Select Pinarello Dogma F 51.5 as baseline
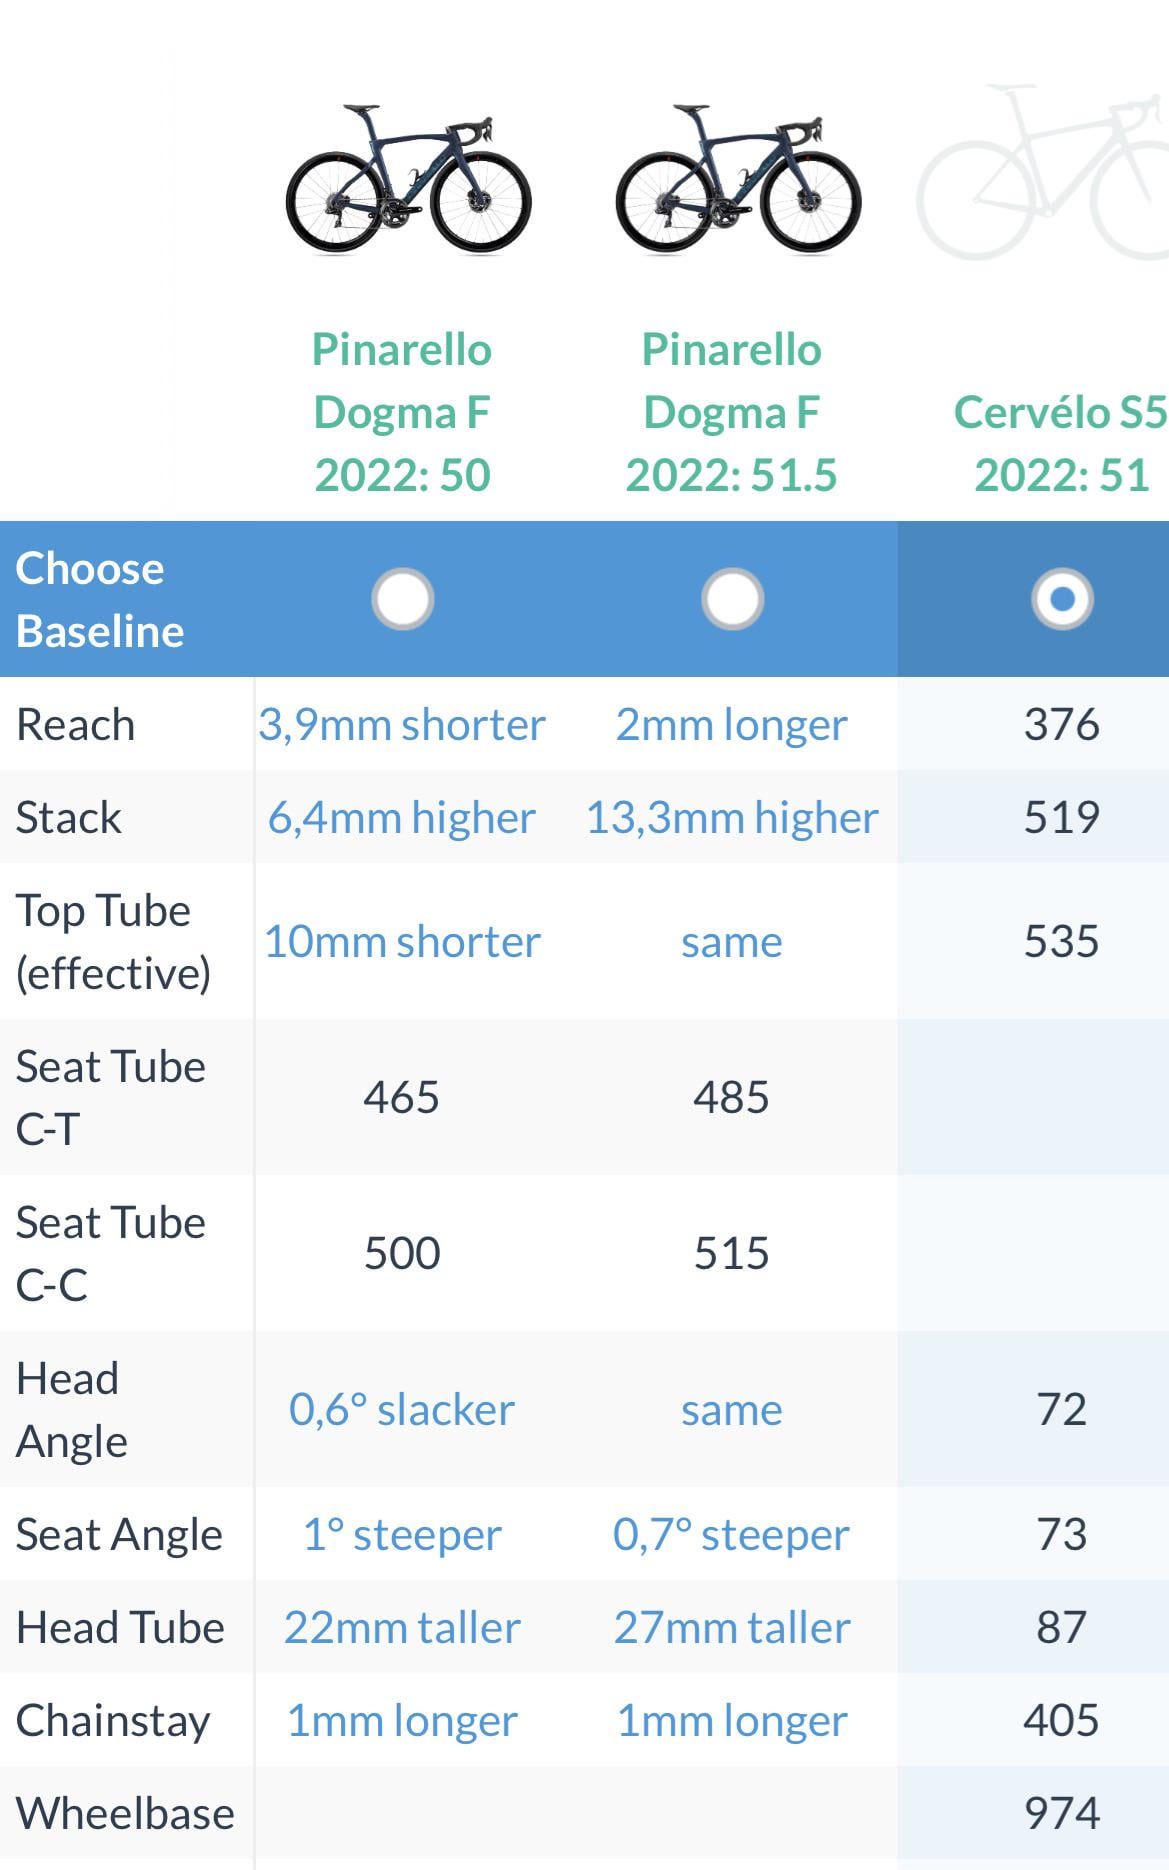The image size is (1169, 1870). (x=732, y=599)
